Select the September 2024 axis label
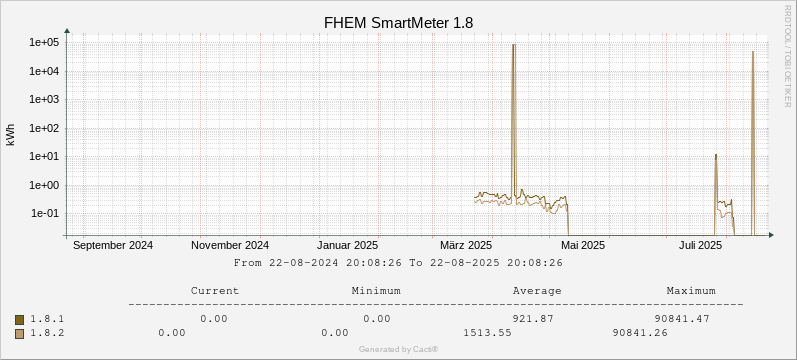 coord(113,245)
